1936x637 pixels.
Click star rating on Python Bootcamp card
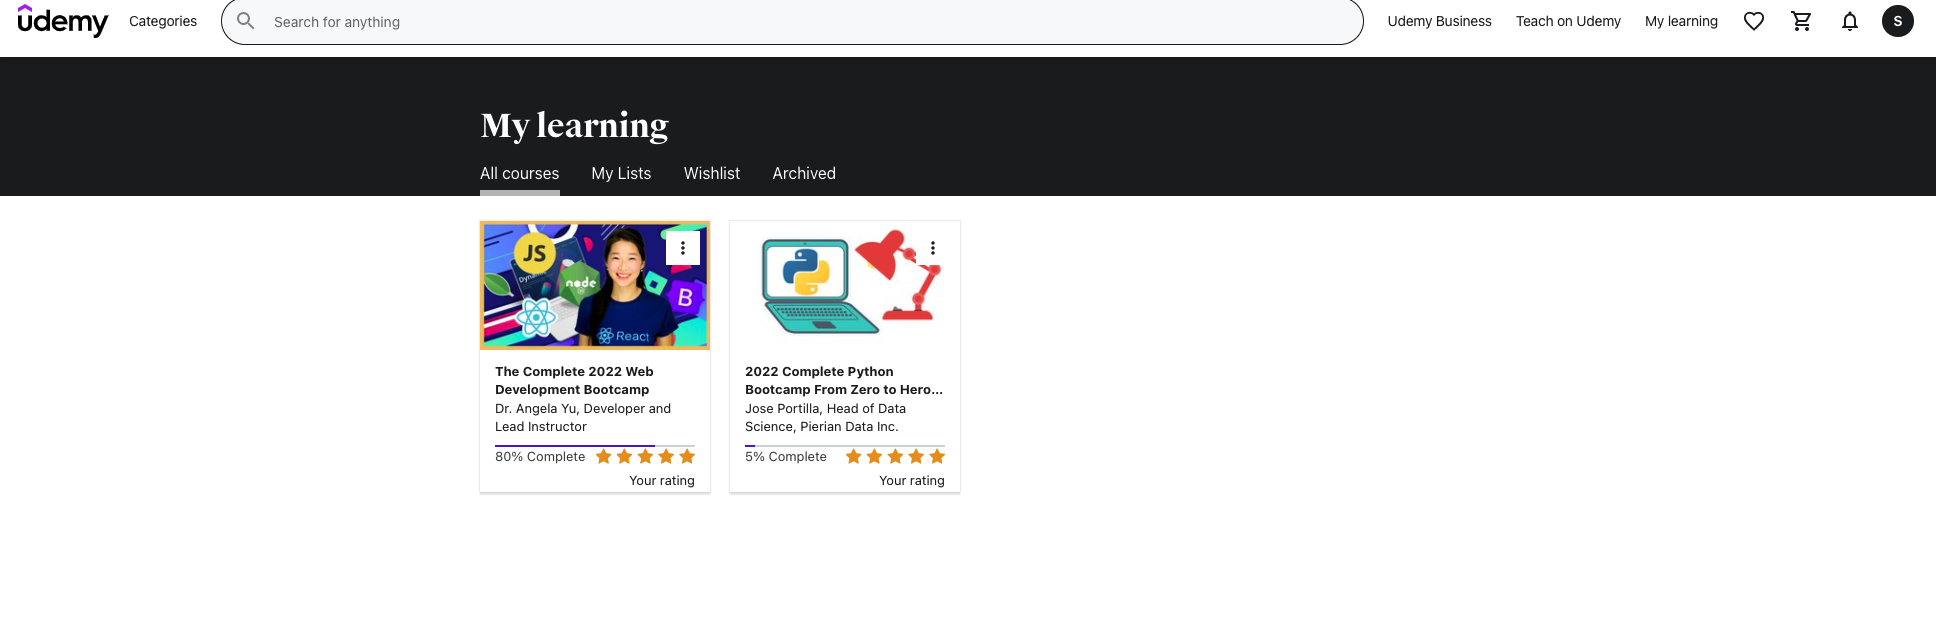point(895,457)
